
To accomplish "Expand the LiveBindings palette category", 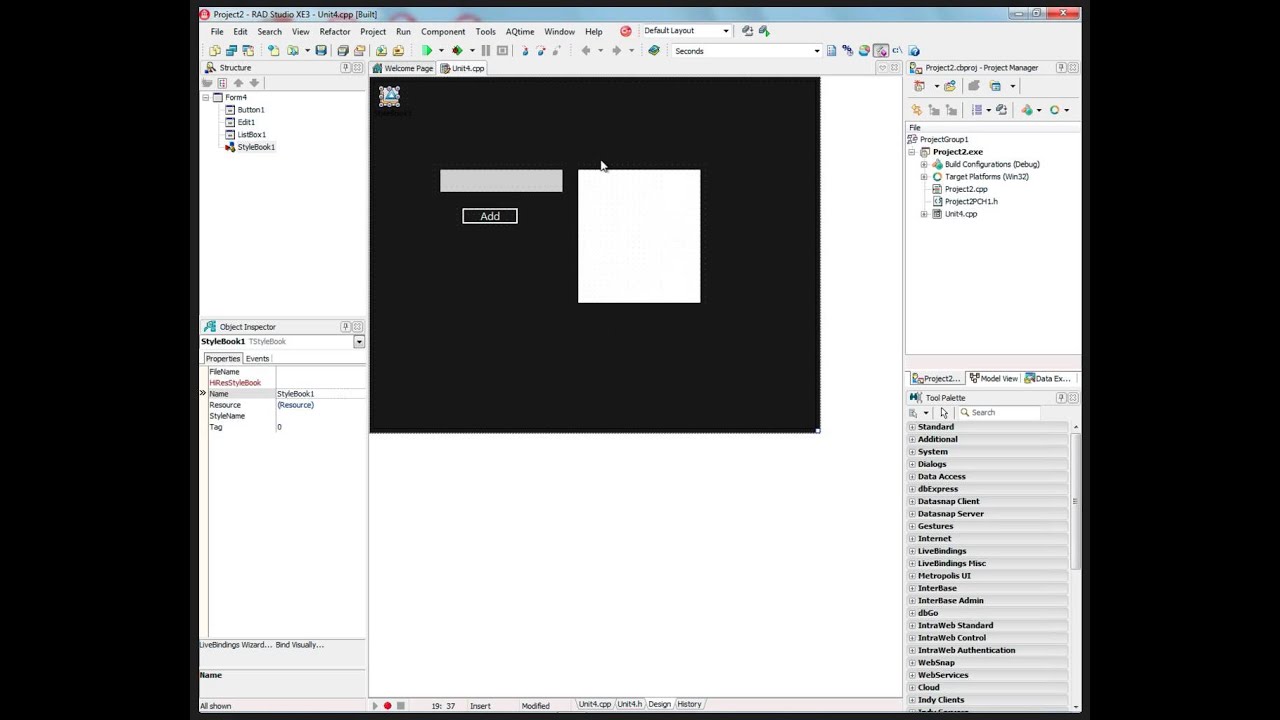I will pos(912,551).
